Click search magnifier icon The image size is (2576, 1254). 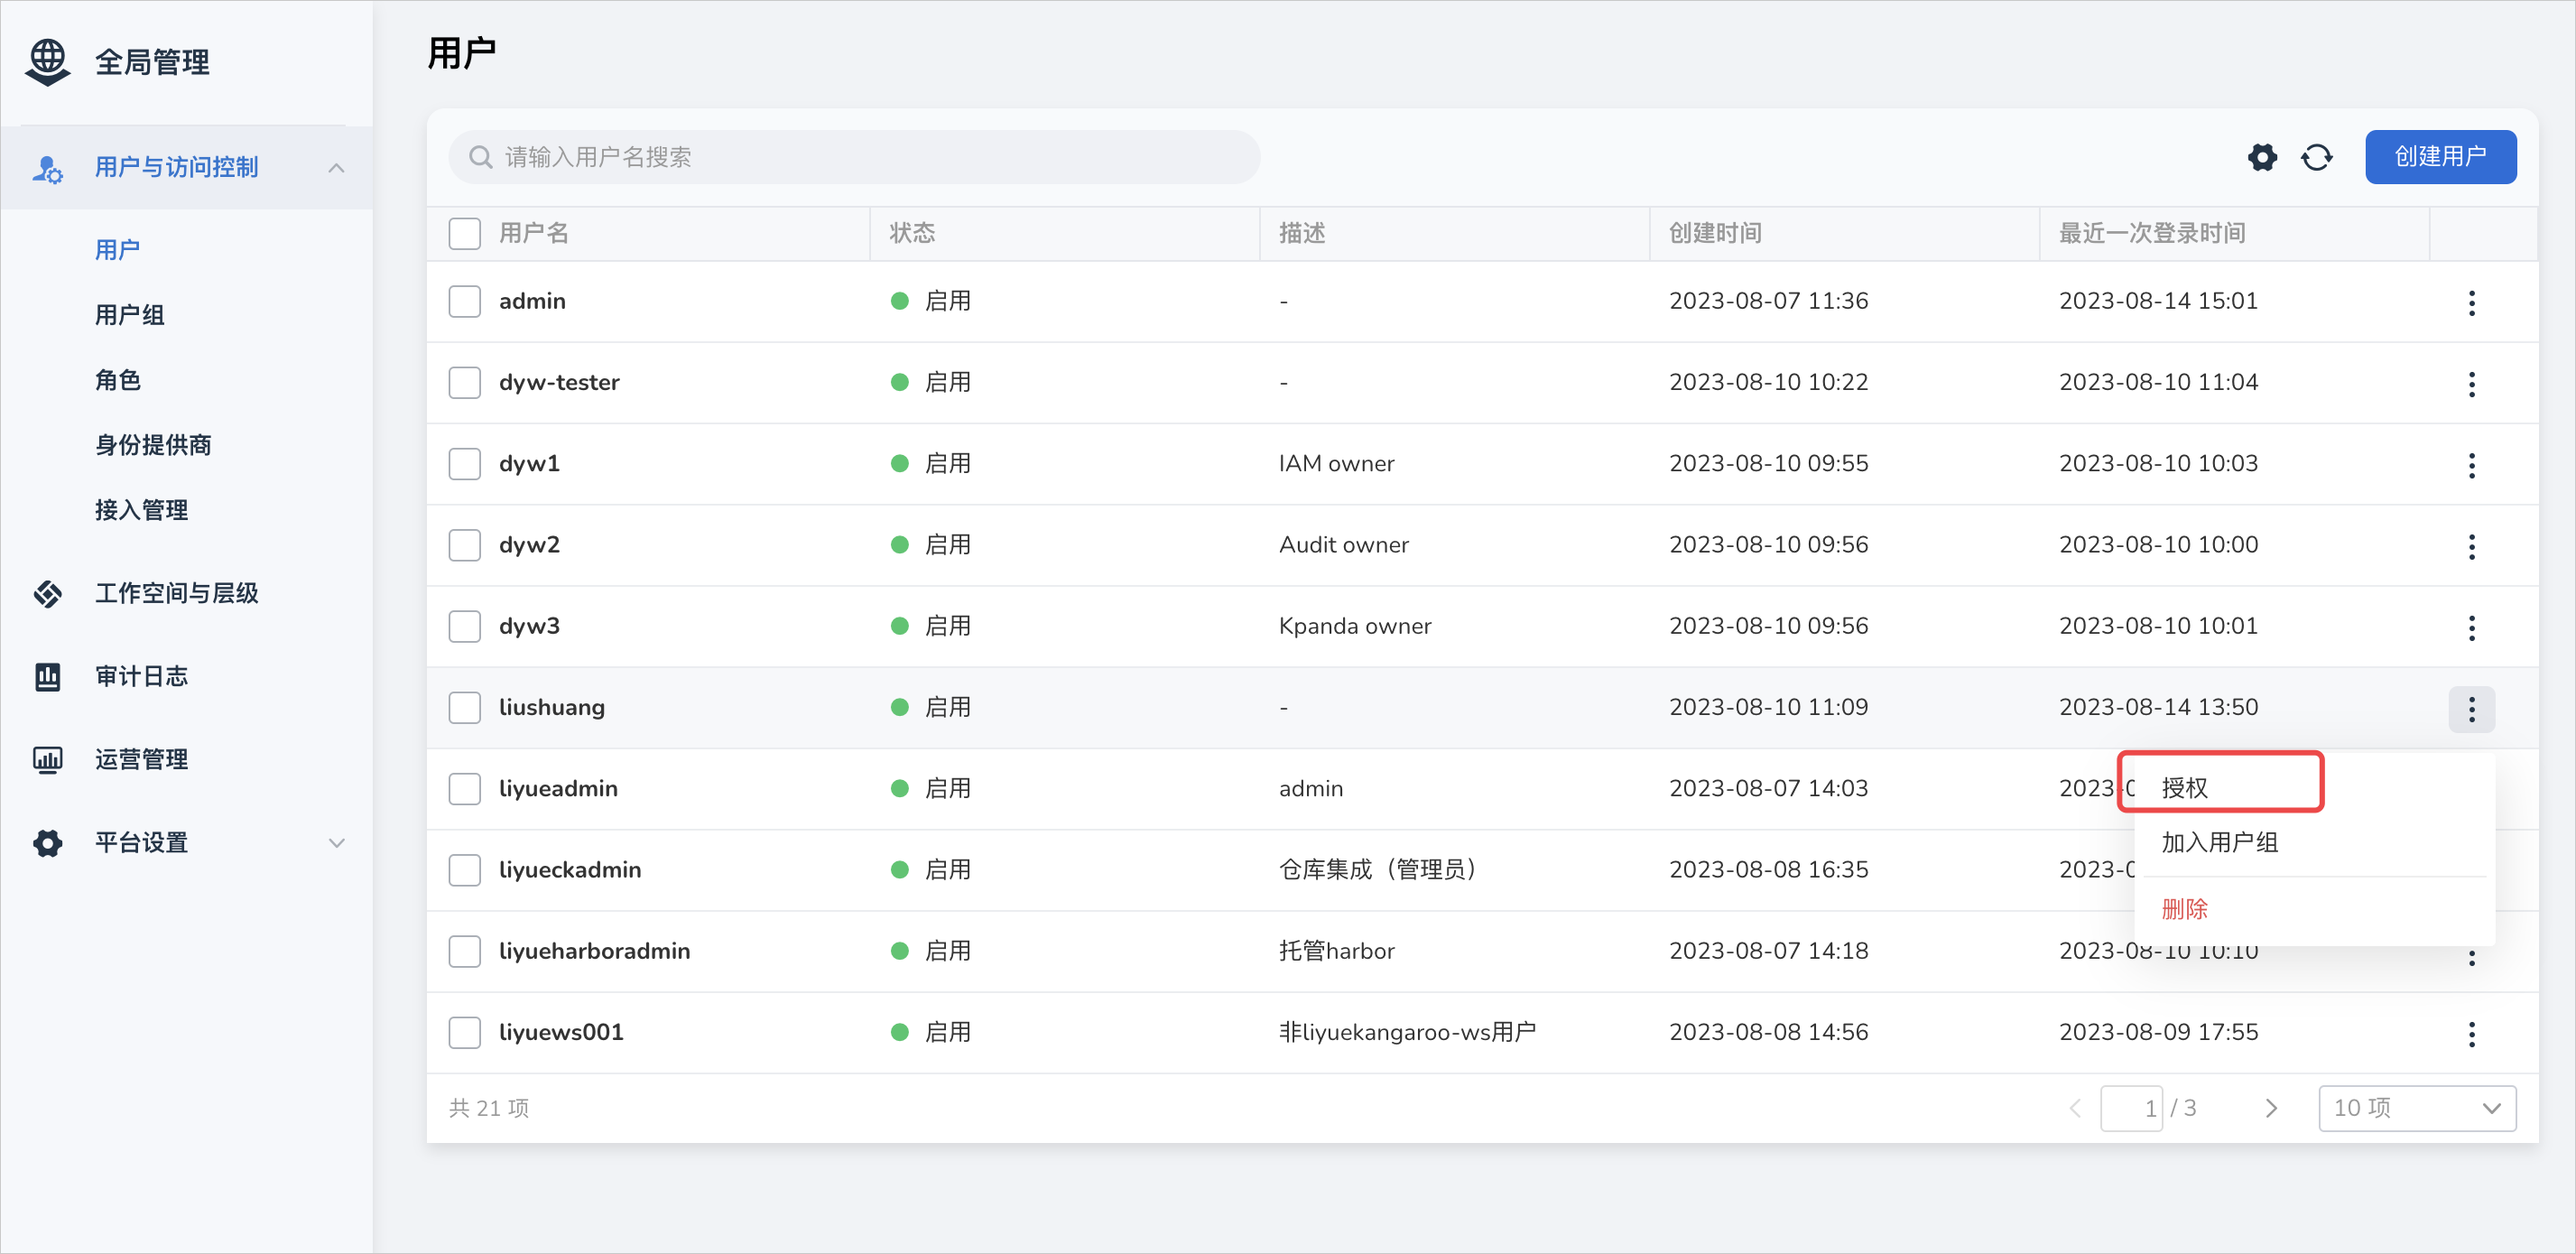click(480, 157)
